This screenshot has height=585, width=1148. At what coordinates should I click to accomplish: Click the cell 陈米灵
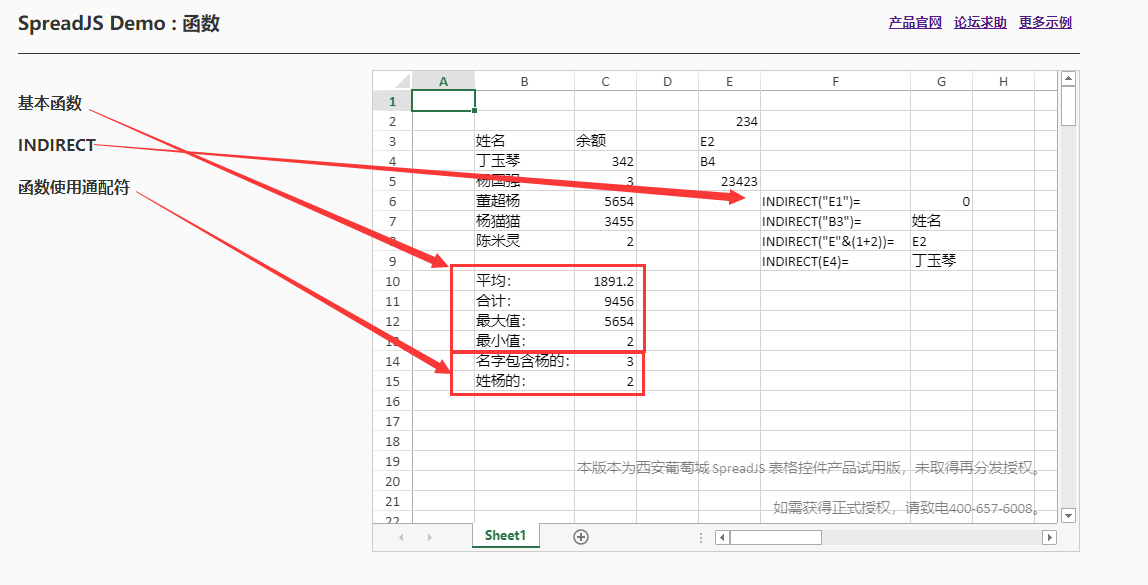[524, 241]
